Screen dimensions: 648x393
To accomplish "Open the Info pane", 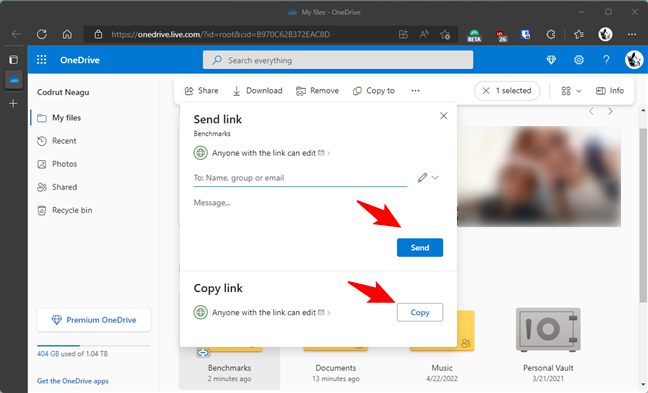I will tap(610, 91).
